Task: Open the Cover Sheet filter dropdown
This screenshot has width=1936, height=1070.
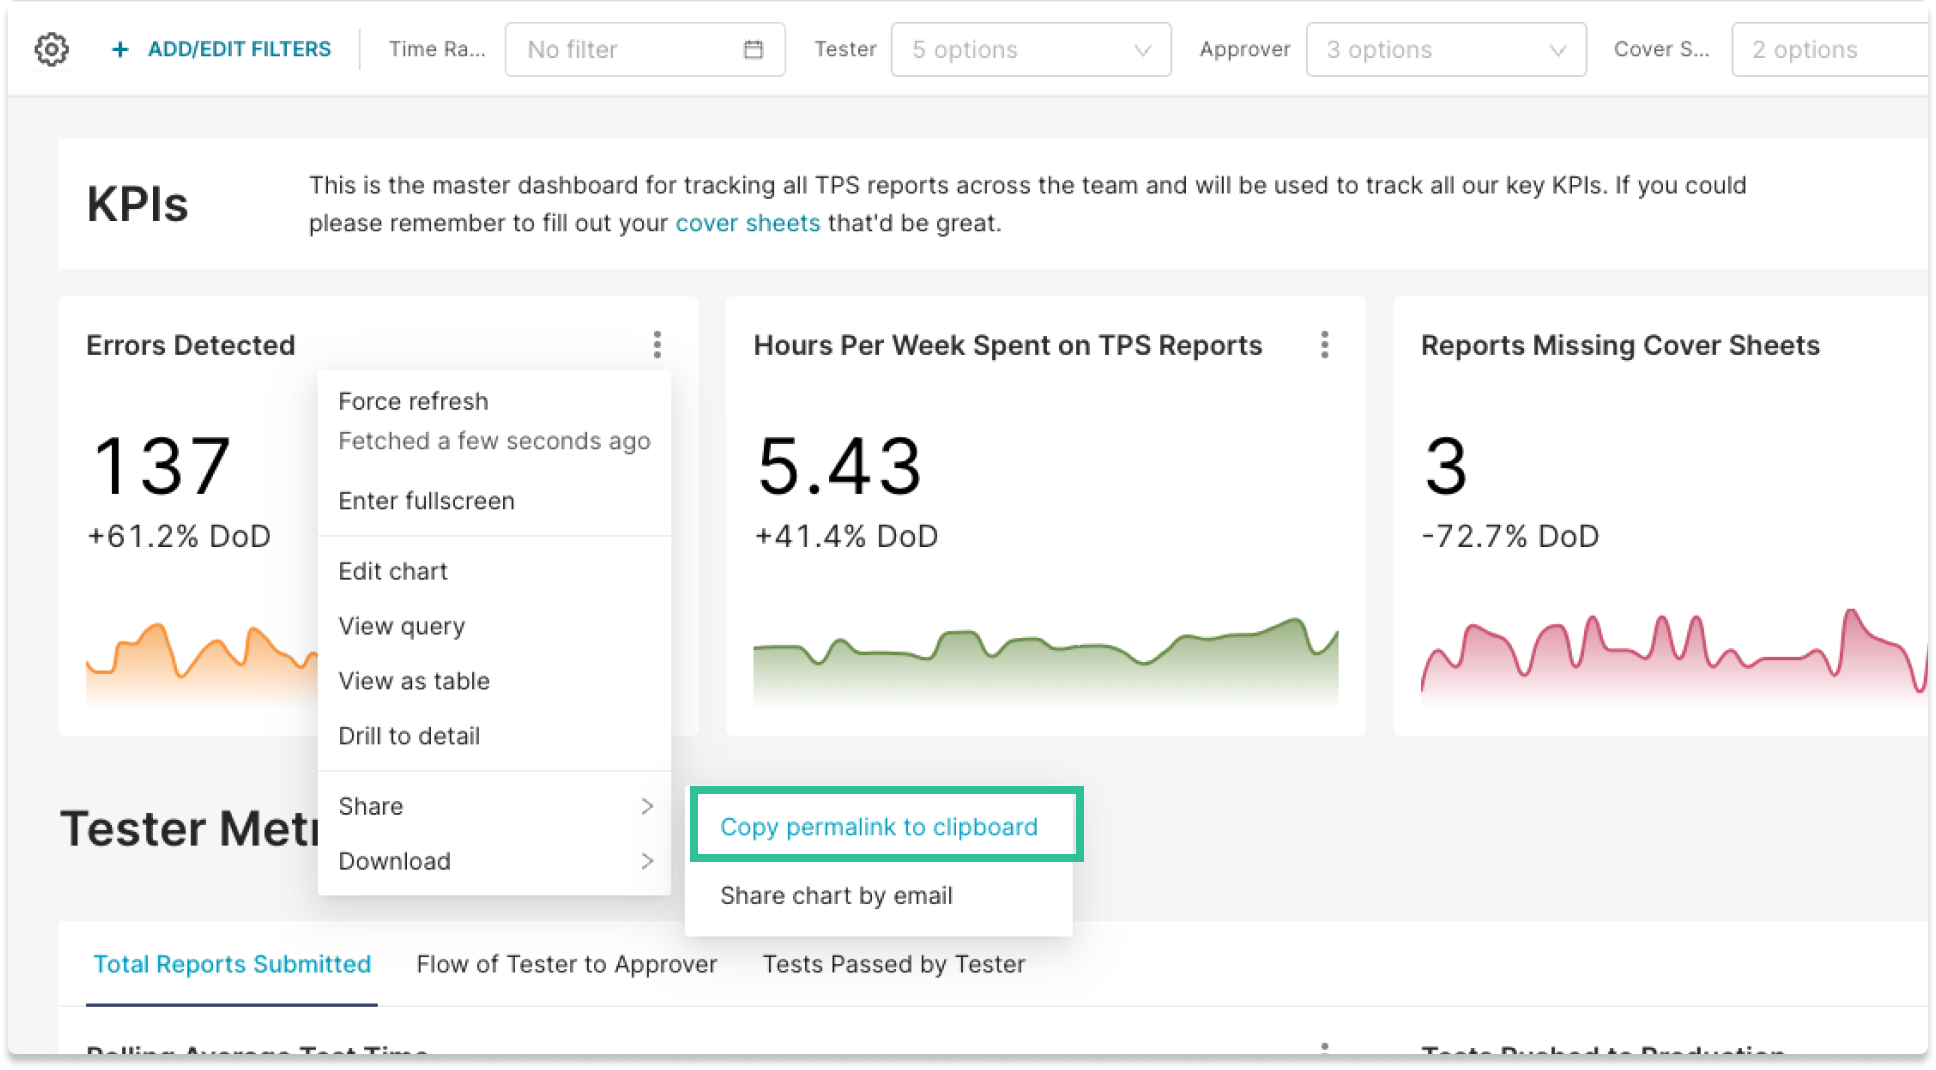Action: [1830, 49]
